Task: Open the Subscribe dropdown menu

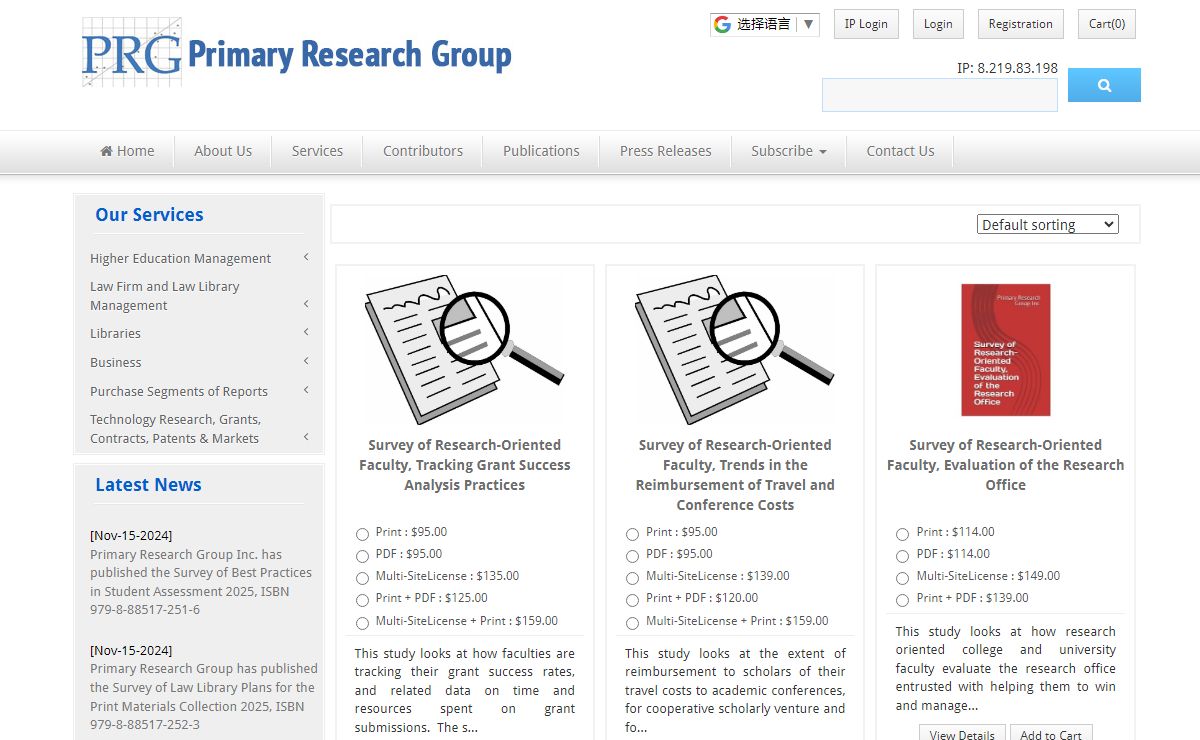Action: click(x=789, y=151)
